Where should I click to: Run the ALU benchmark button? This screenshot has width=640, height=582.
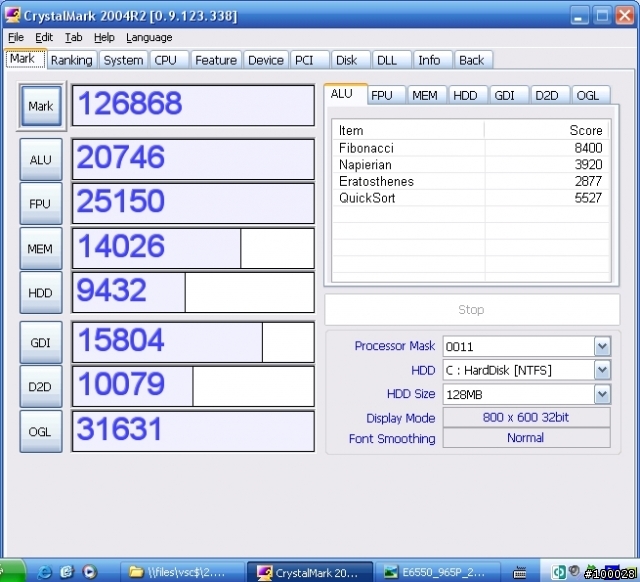[41, 160]
